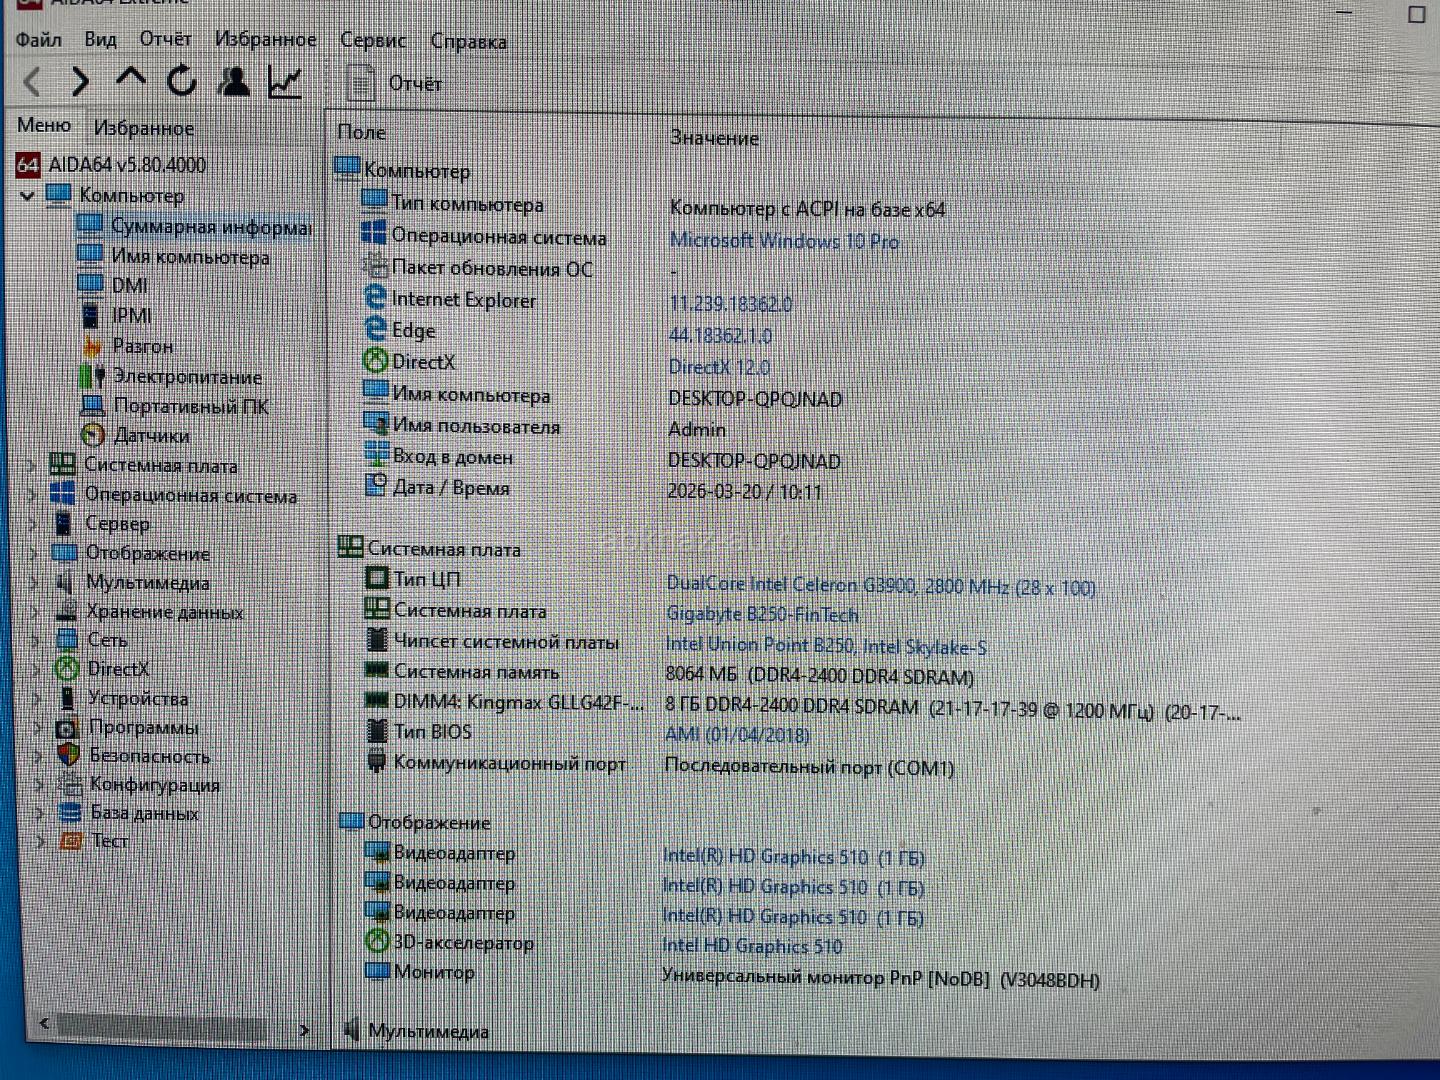Expand the Тест tree node
Image resolution: width=1440 pixels, height=1080 pixels.
tap(40, 841)
